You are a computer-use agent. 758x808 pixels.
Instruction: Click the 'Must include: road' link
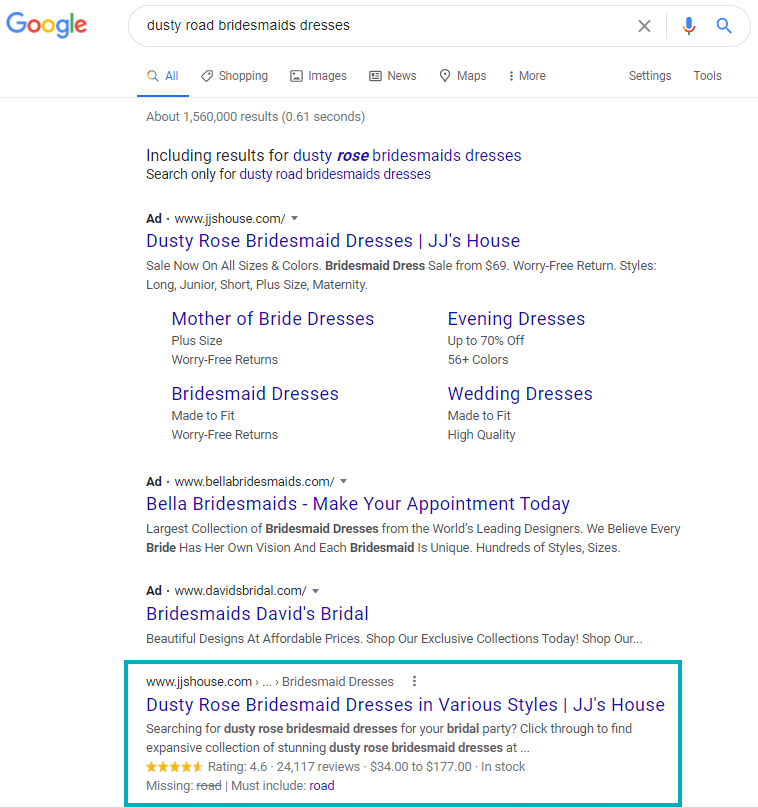pos(321,785)
